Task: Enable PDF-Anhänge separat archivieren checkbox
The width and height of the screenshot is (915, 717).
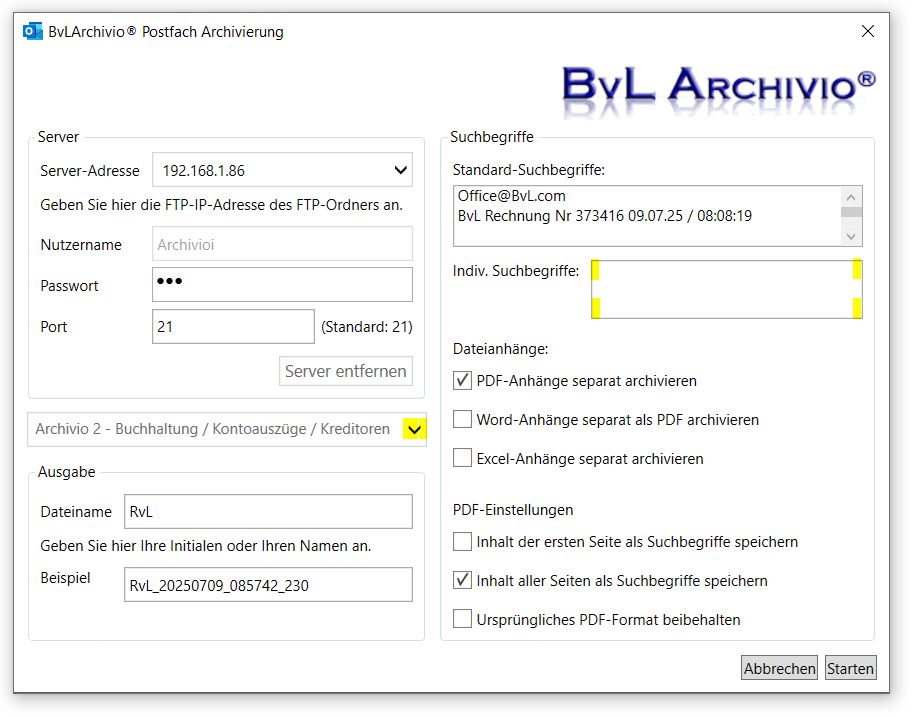Action: coord(462,381)
